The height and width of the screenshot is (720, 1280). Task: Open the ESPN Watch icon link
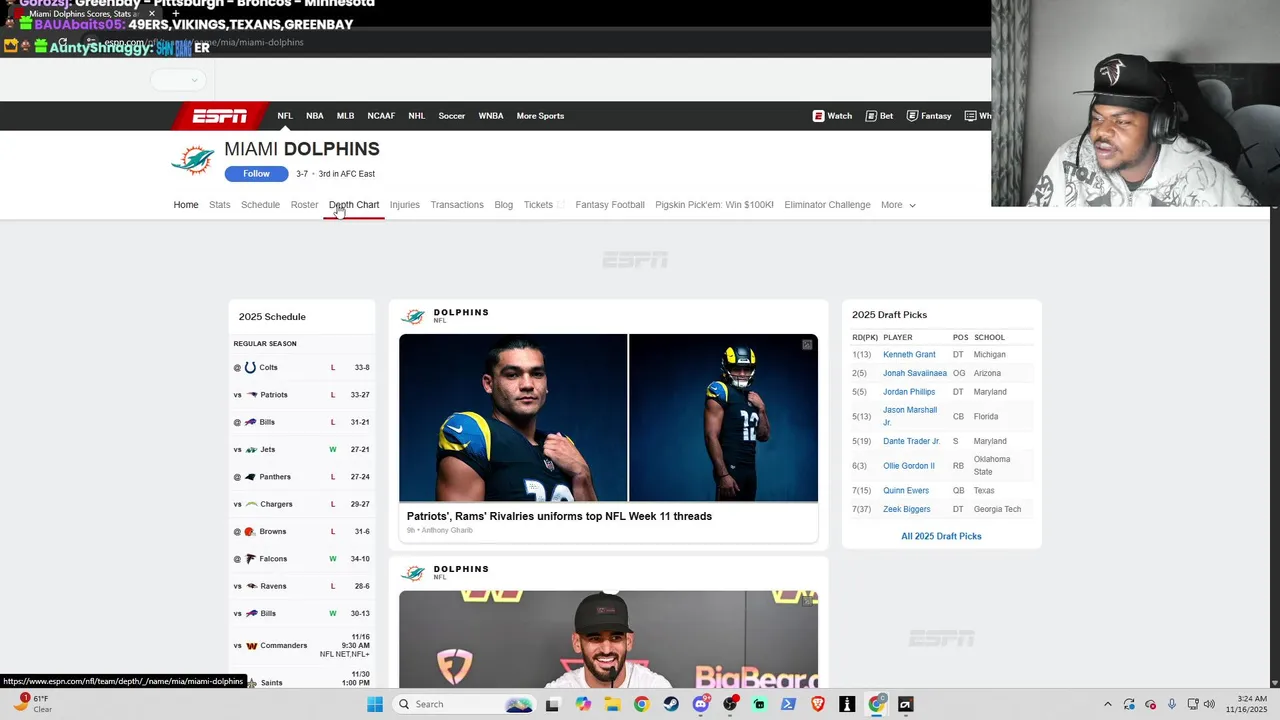(x=818, y=116)
